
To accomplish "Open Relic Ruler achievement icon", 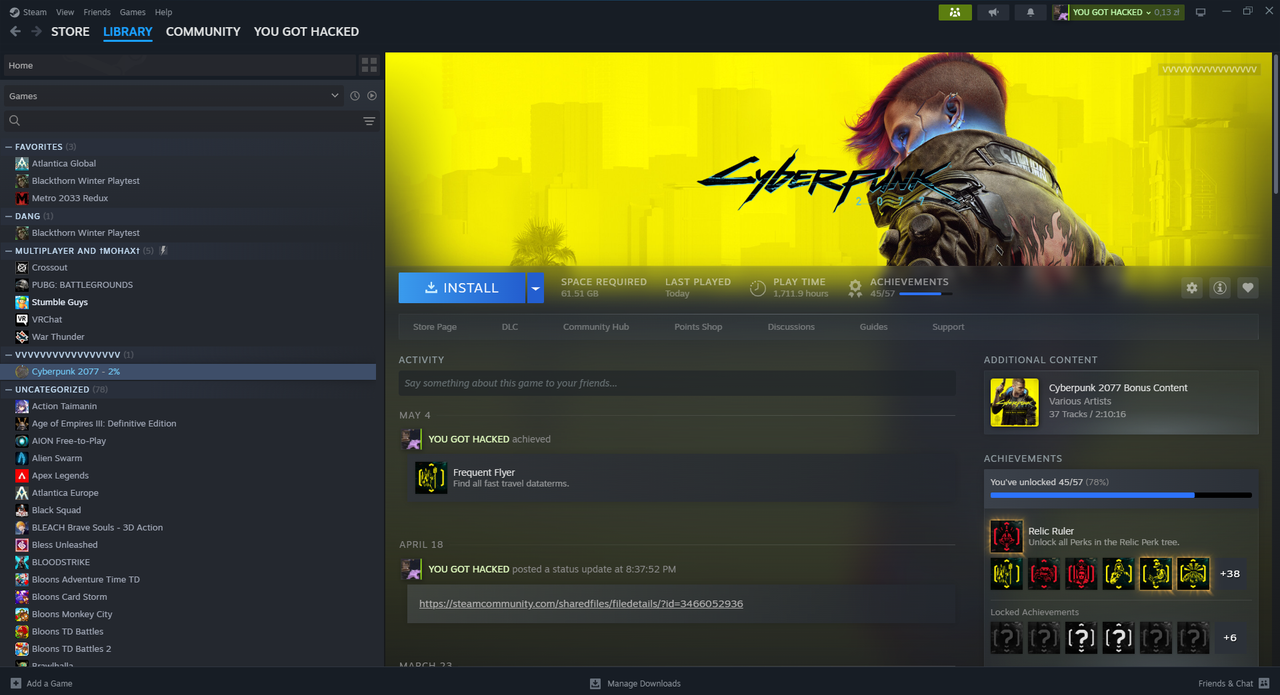I will (1006, 537).
